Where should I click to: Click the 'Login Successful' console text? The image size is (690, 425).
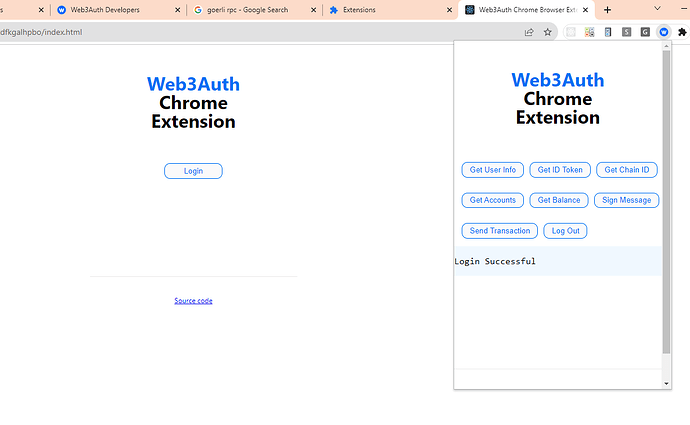[x=495, y=261]
